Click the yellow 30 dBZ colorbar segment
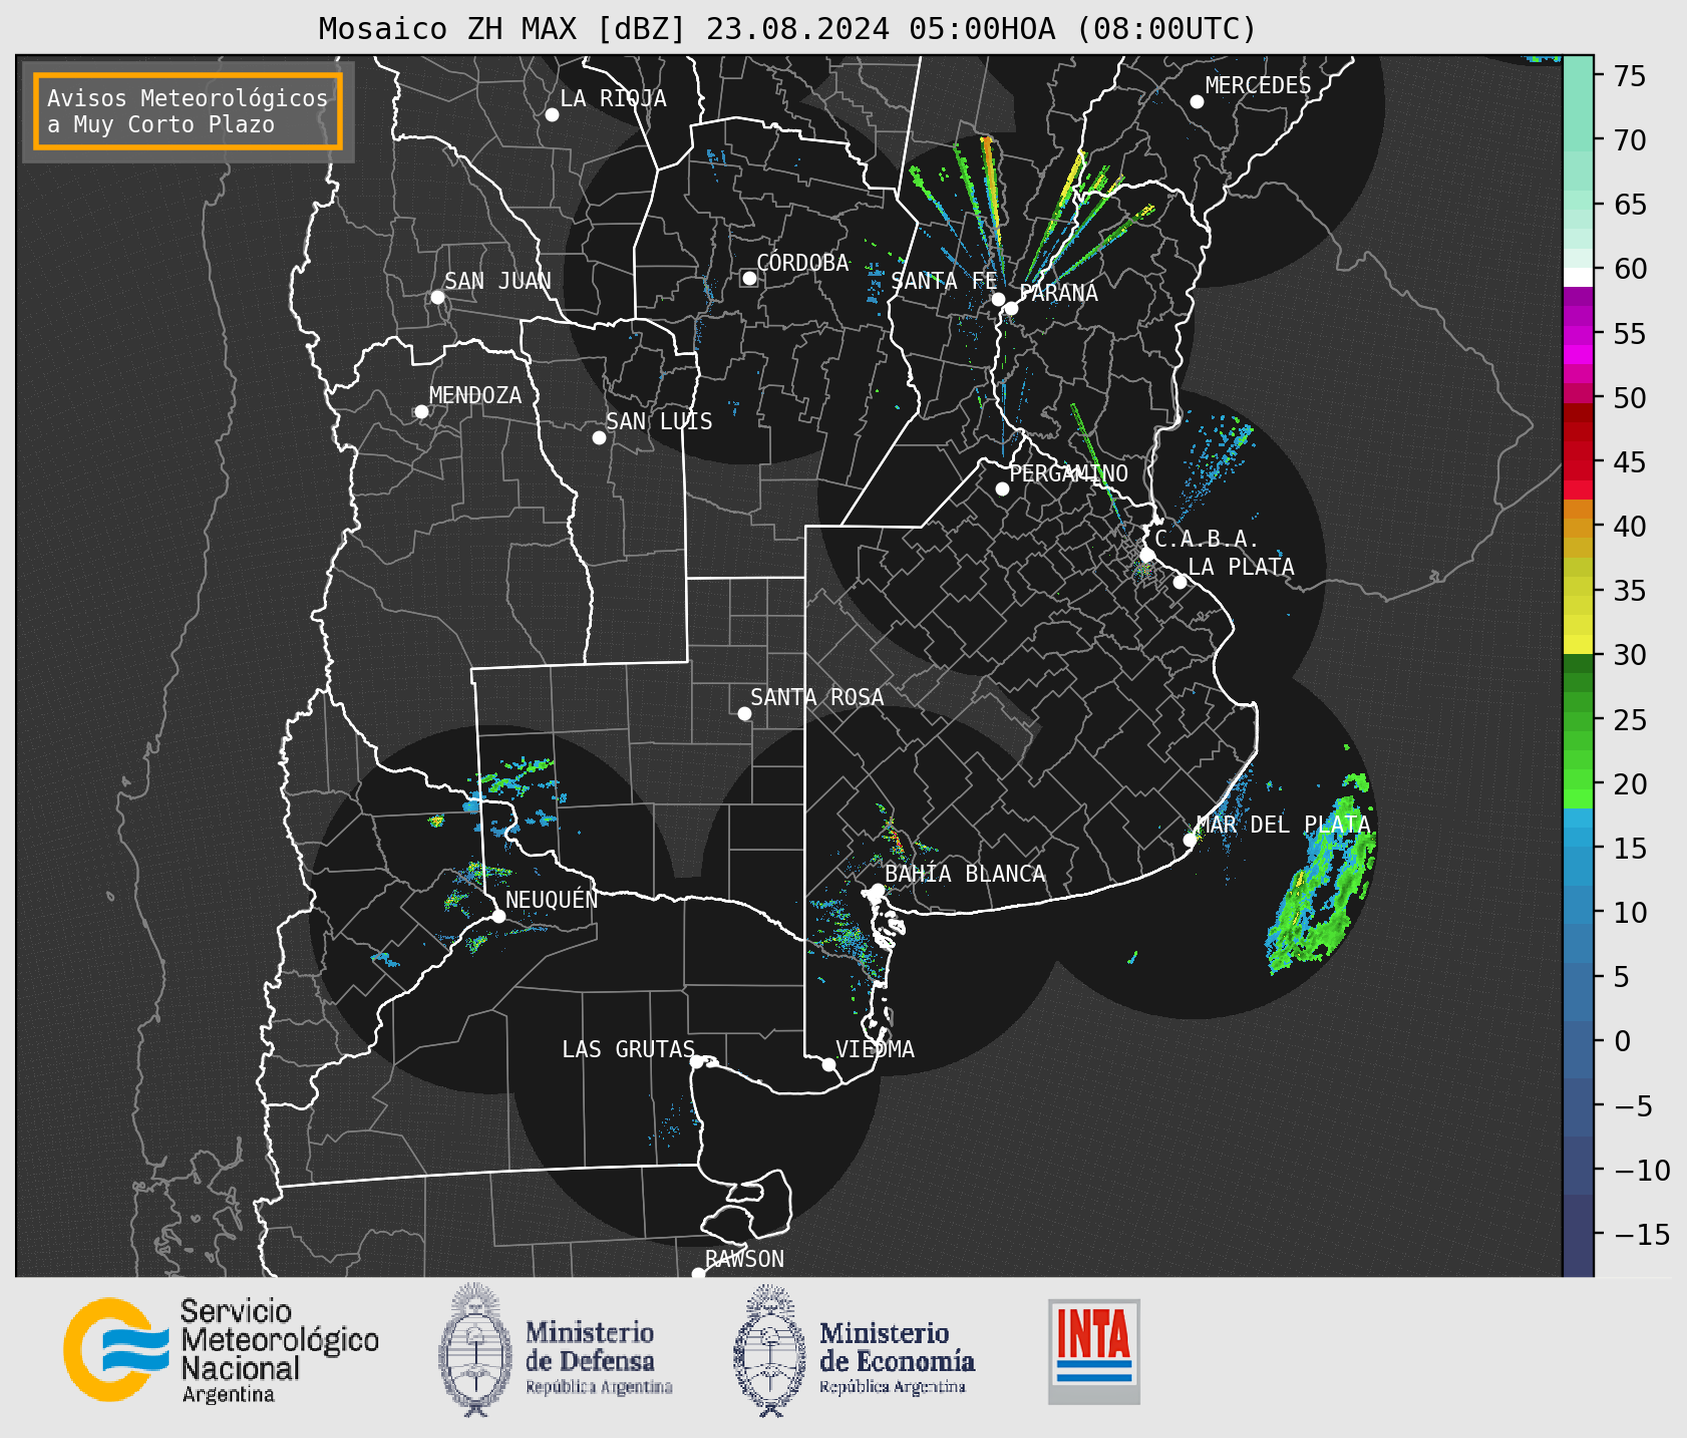Image resolution: width=1687 pixels, height=1438 pixels. coord(1578,645)
